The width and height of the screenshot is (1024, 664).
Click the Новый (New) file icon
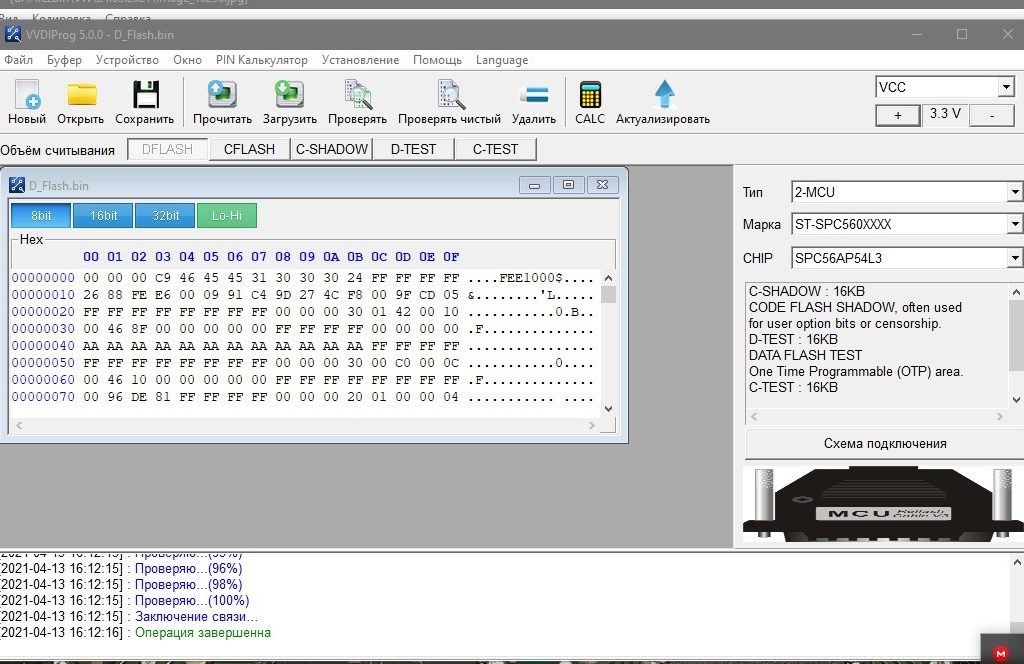(27, 95)
